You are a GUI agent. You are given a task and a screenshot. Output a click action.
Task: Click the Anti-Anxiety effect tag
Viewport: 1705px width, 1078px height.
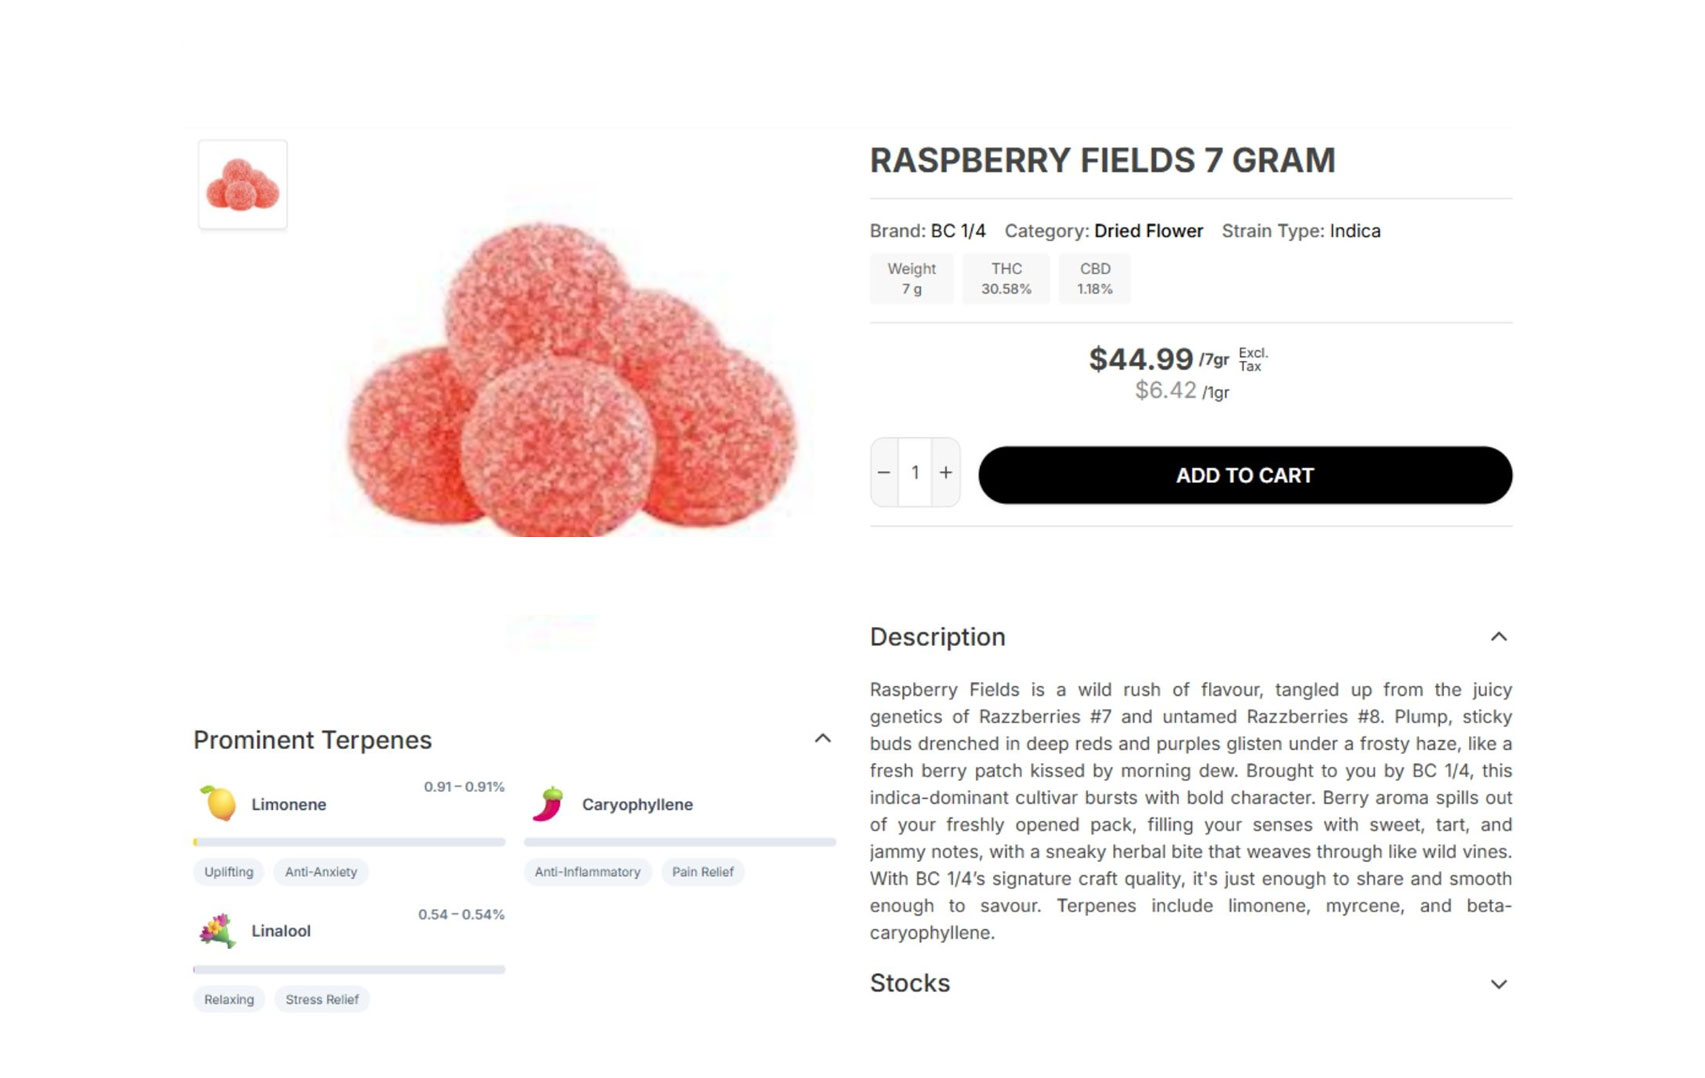(x=321, y=872)
